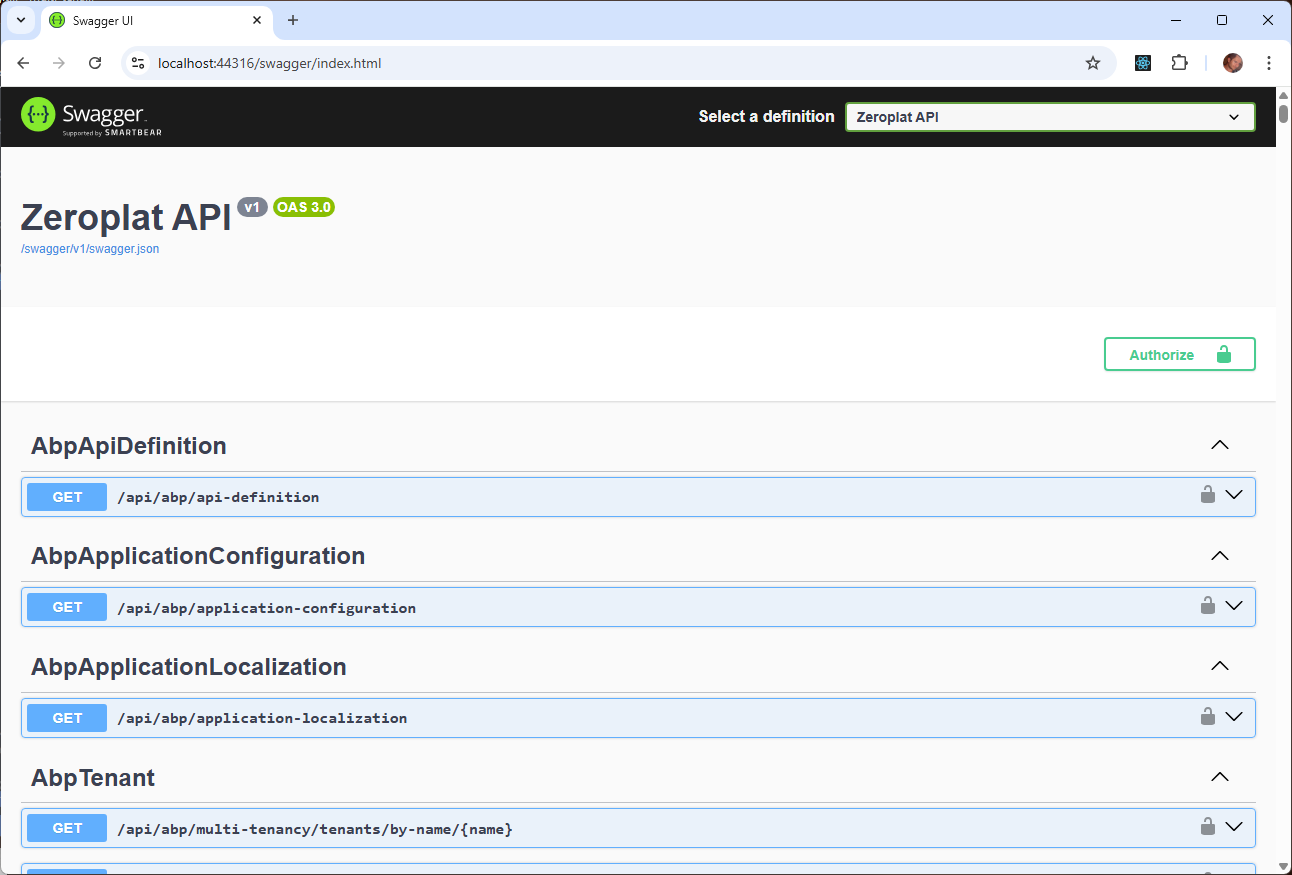Viewport: 1292px width, 875px height.
Task: Click the Authorize button
Action: (x=1179, y=354)
